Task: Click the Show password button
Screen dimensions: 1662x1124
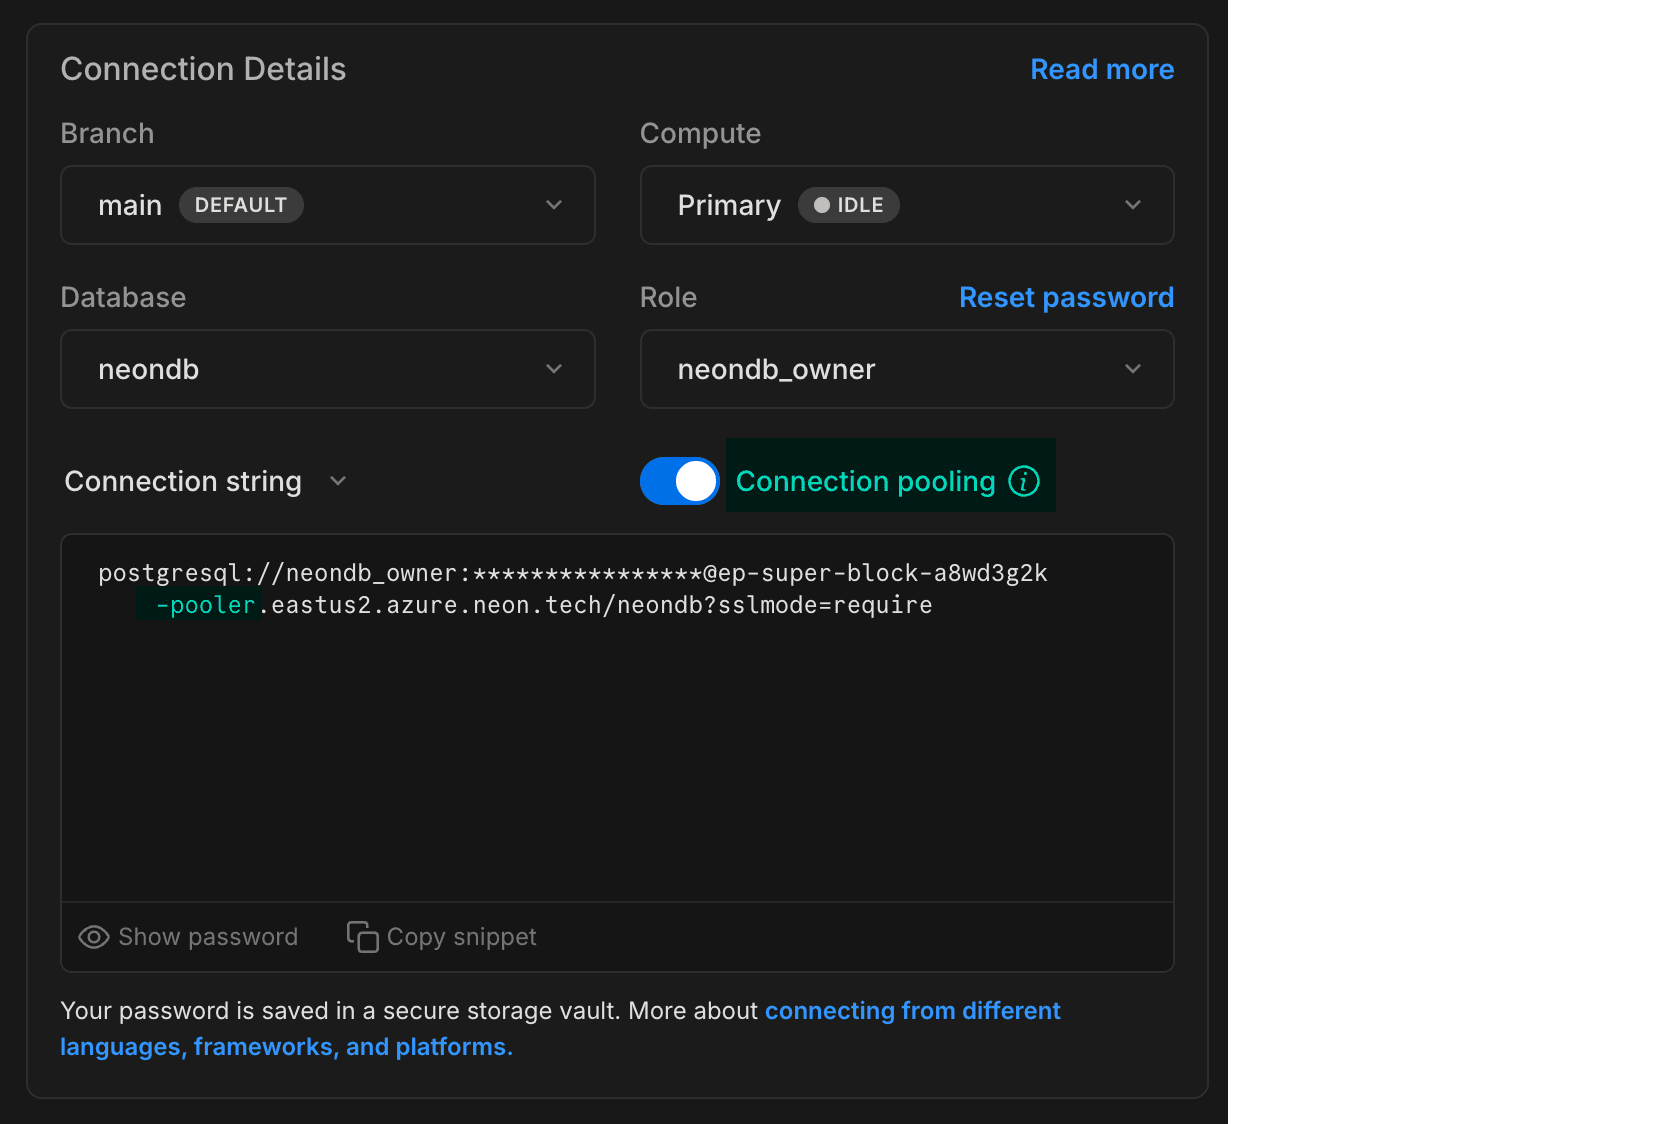Action: 187,937
